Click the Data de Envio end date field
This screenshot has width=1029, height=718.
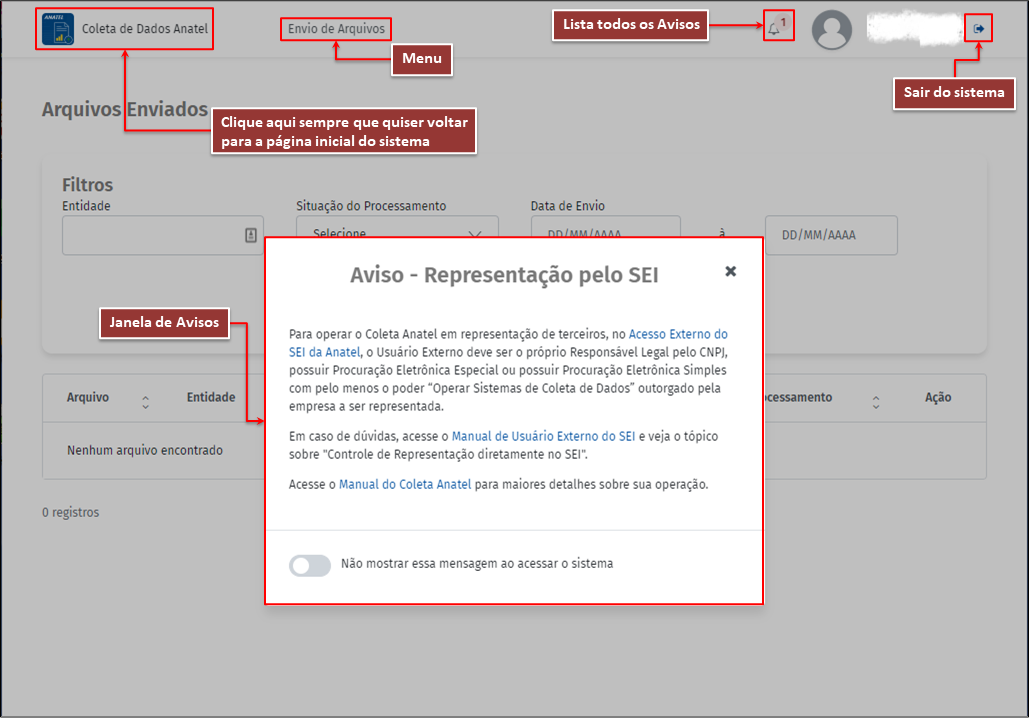click(x=831, y=235)
